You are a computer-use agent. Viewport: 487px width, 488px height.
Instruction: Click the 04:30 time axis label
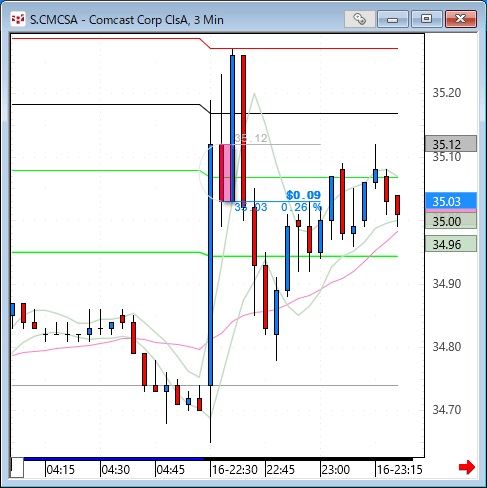click(115, 470)
